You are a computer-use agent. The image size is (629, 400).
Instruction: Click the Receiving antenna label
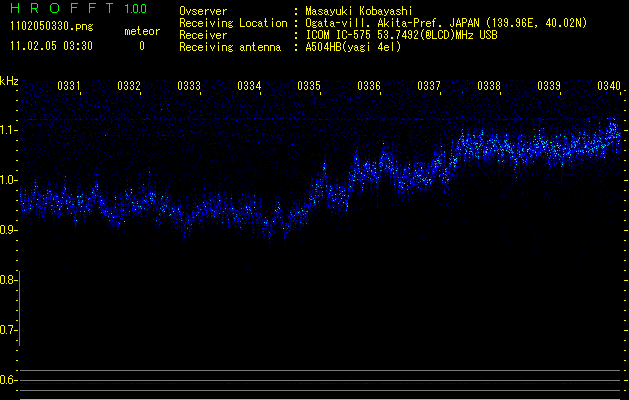(230, 47)
